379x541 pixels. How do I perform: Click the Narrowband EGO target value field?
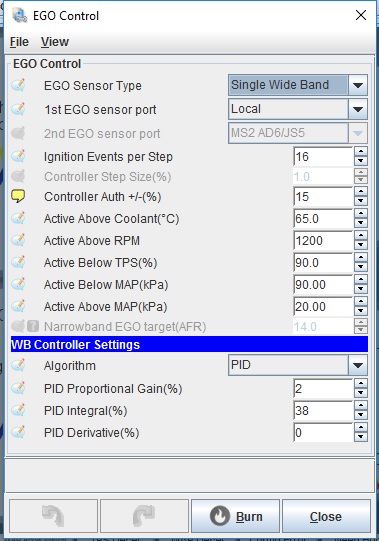(323, 326)
